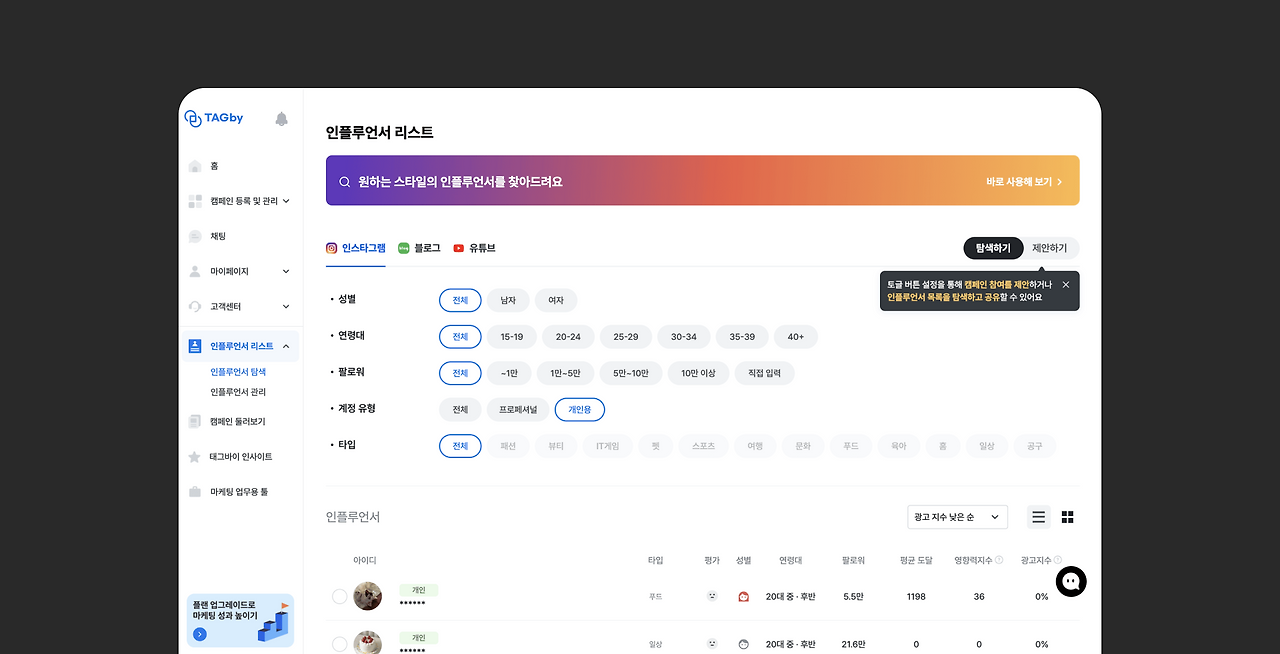
Task: Select 전체 in the 타입 row
Action: click(x=460, y=446)
